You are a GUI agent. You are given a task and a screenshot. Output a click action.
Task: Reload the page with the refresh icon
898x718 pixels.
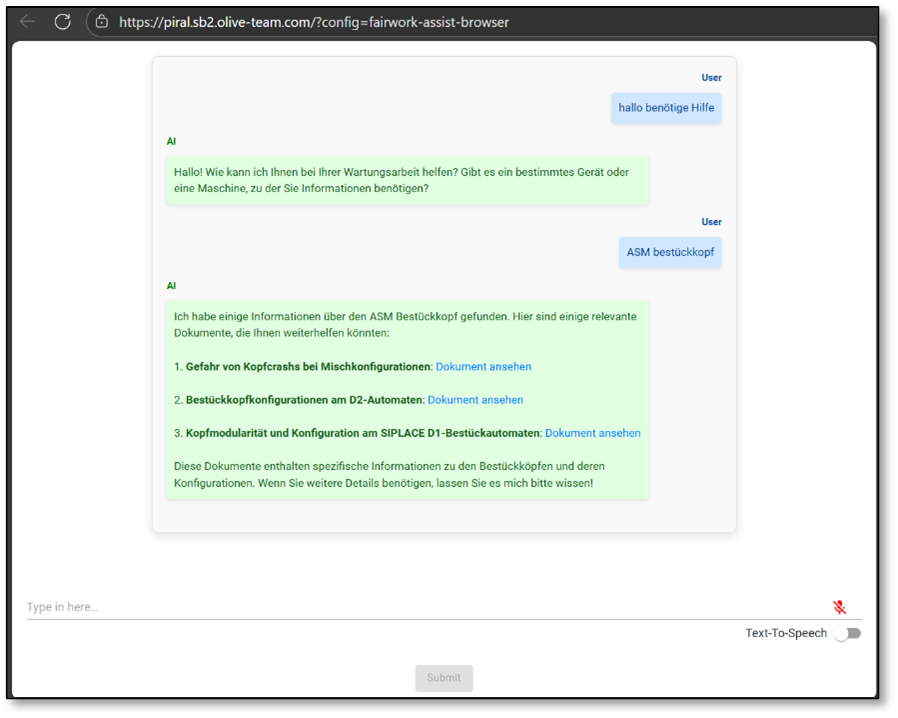pos(62,21)
